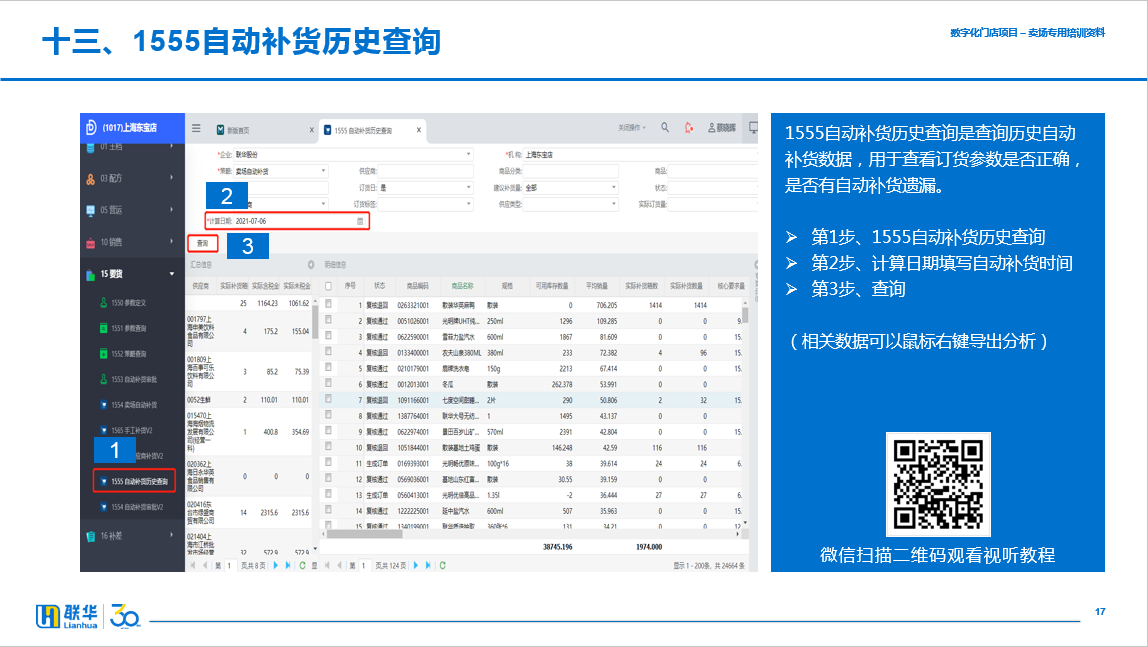
Task: Check row 2 checkbox for 0051026001
Action: click(329, 319)
